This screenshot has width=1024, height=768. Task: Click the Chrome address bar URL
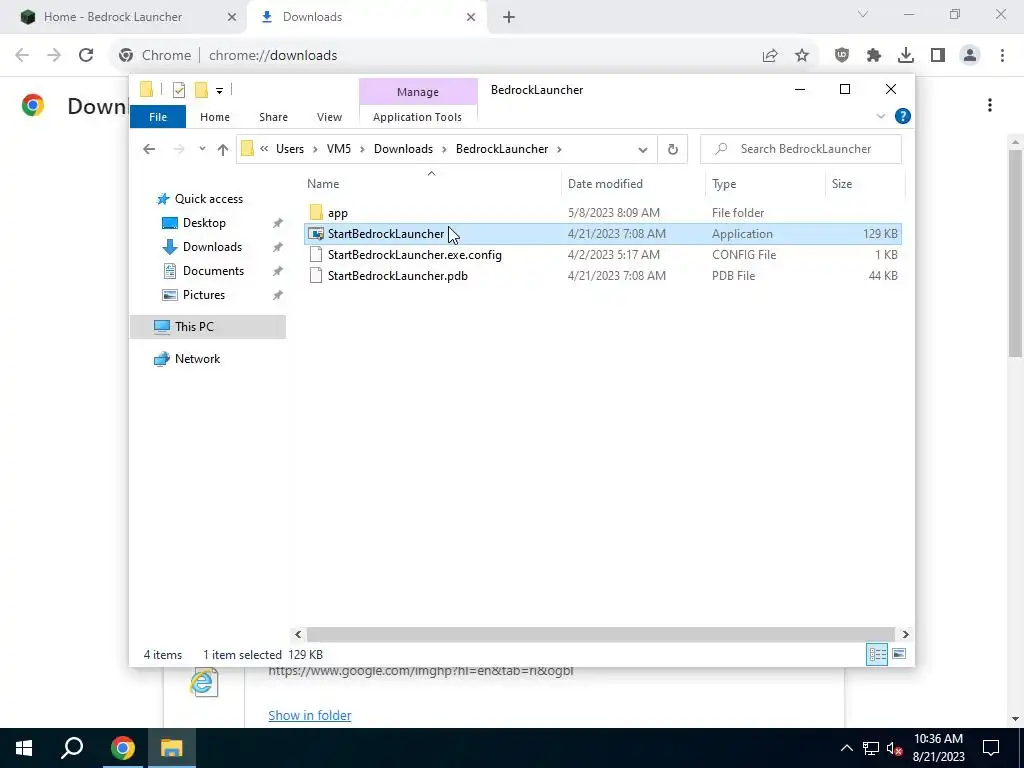tap(273, 56)
